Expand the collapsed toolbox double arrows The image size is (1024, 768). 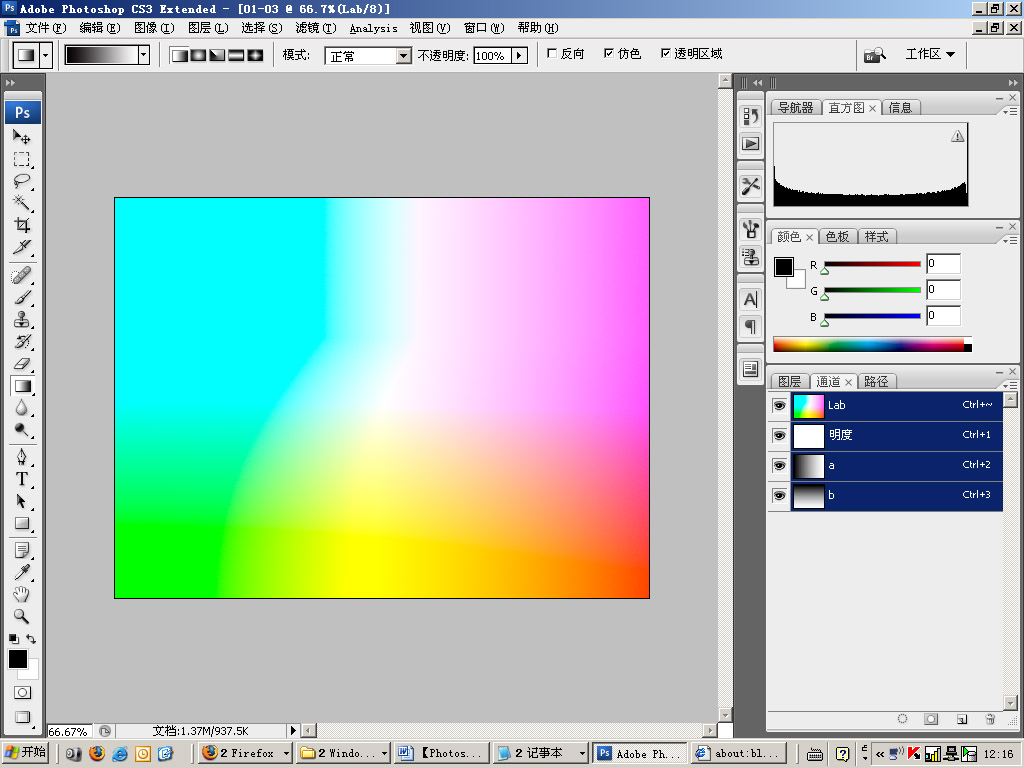click(10, 83)
